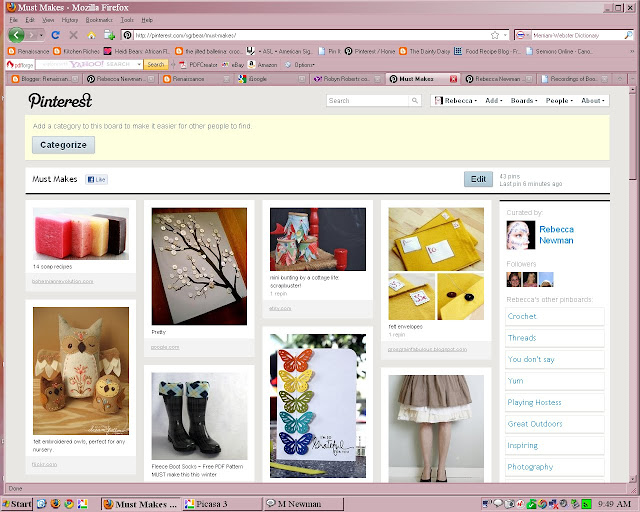The height and width of the screenshot is (512, 640).
Task: Open the search engine selector dropdown
Action: (x=523, y=36)
